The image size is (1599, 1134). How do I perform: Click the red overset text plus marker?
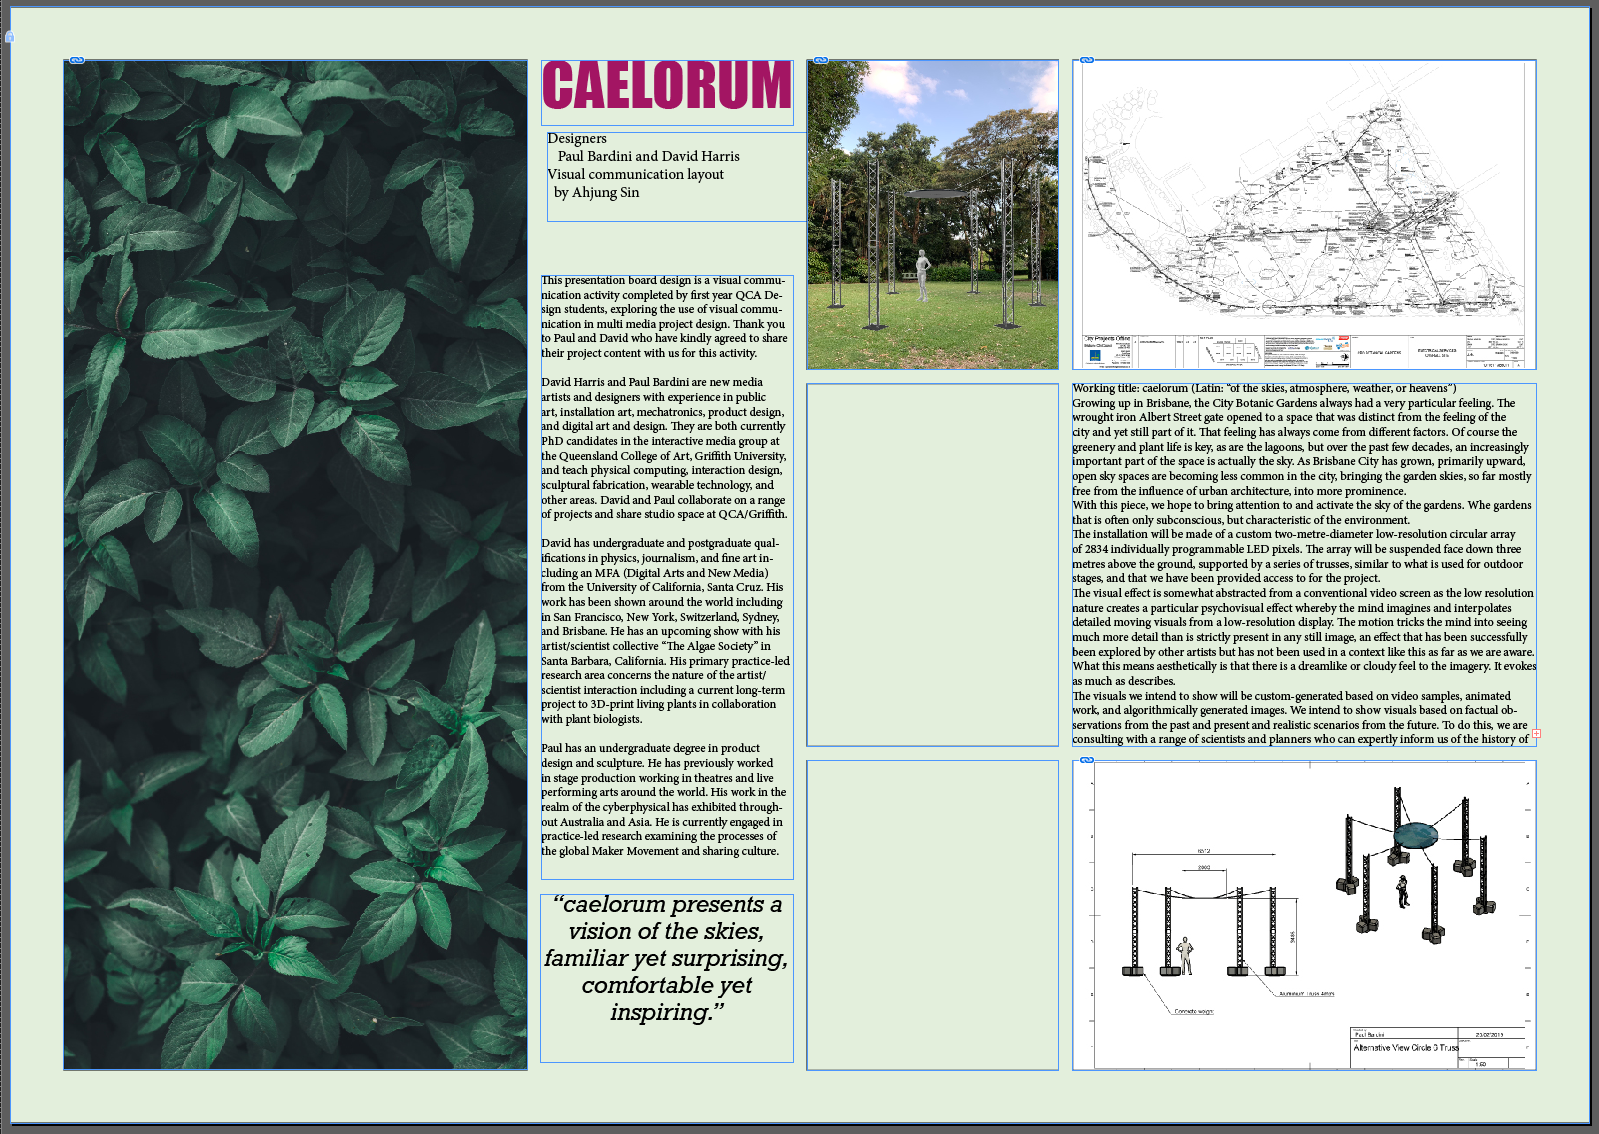coord(1536,733)
